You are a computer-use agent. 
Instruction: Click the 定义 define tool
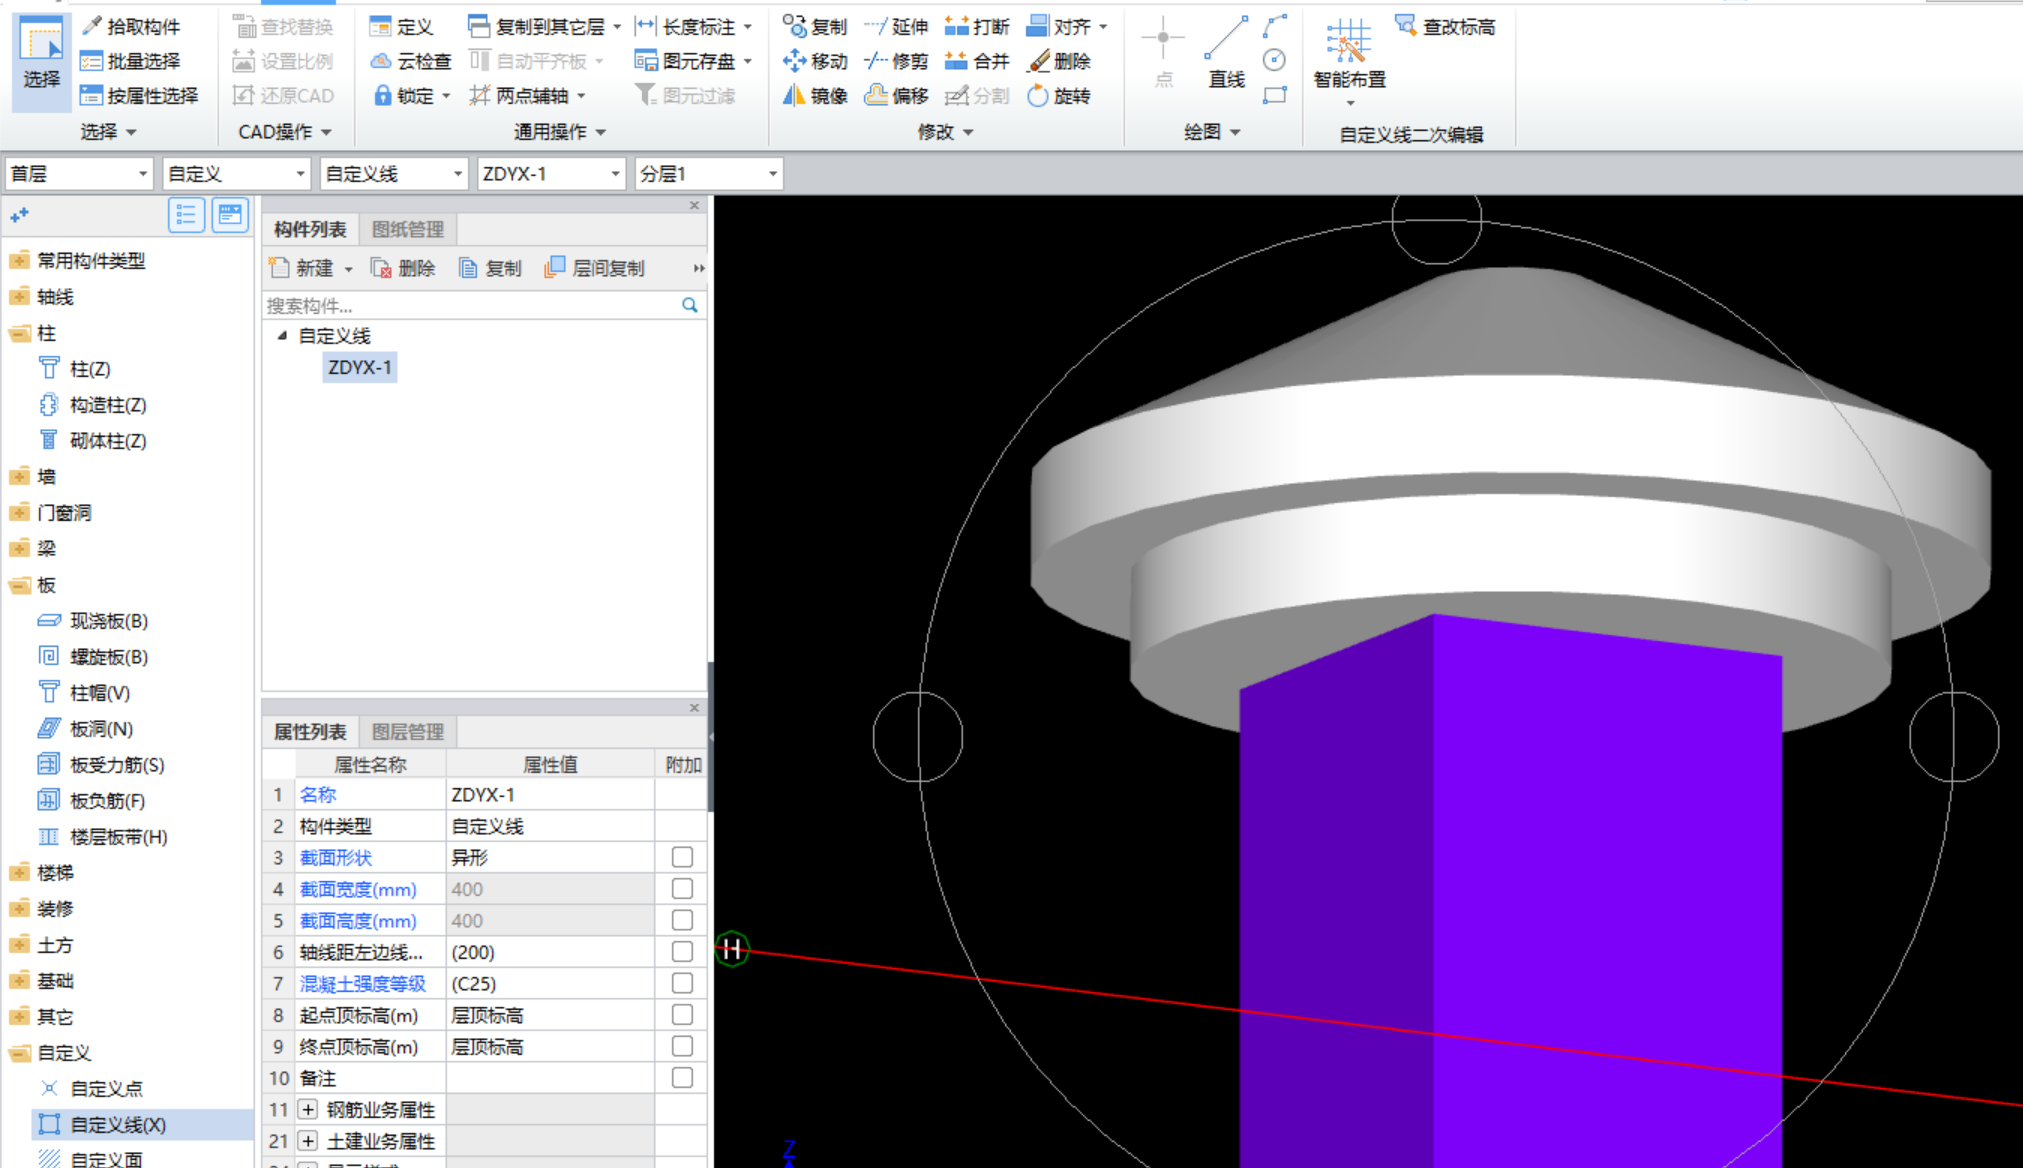coord(401,27)
